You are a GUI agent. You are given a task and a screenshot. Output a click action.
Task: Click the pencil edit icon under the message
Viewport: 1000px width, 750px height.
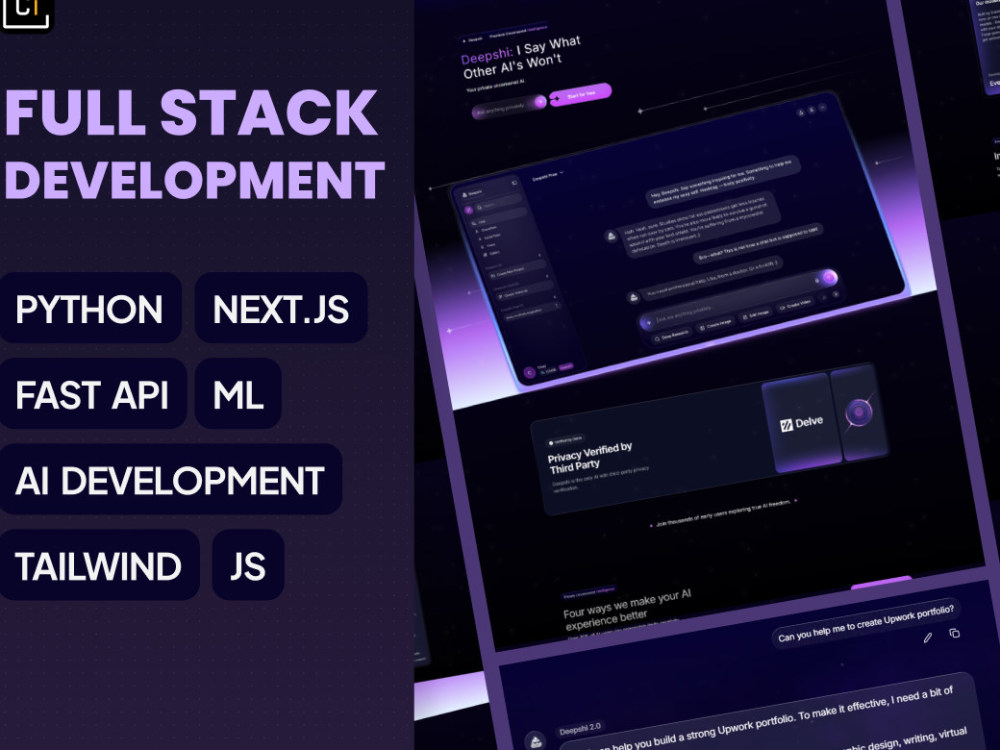928,637
